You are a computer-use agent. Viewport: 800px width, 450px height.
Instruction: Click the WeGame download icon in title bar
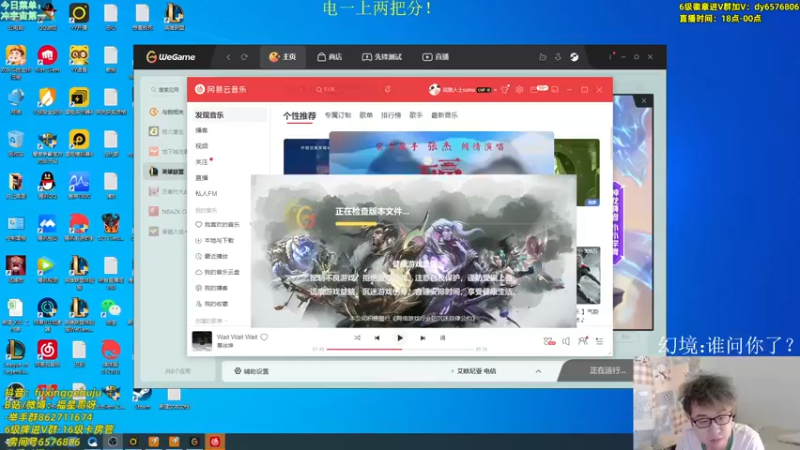(558, 57)
